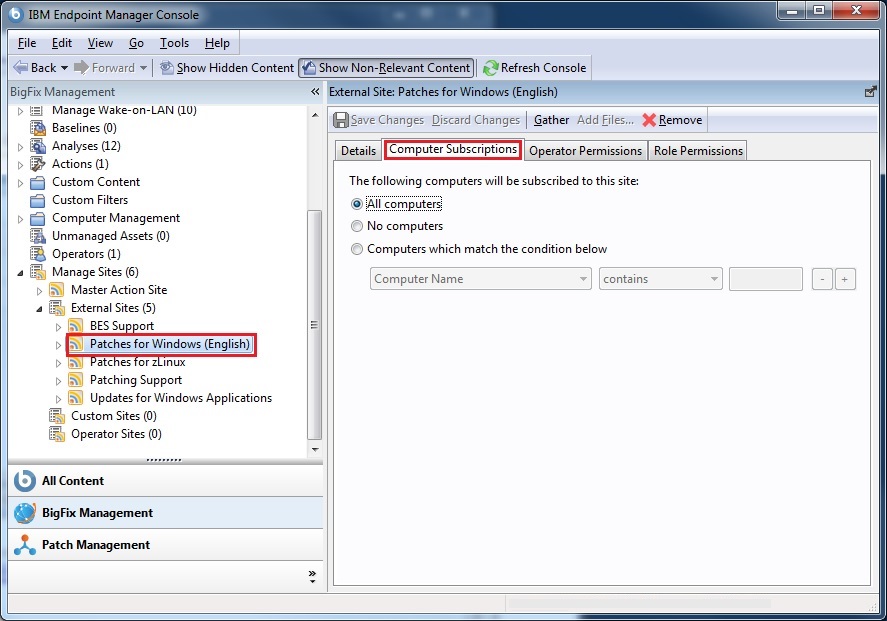
Task: Expand the Master Action Site node
Action: tap(39, 291)
